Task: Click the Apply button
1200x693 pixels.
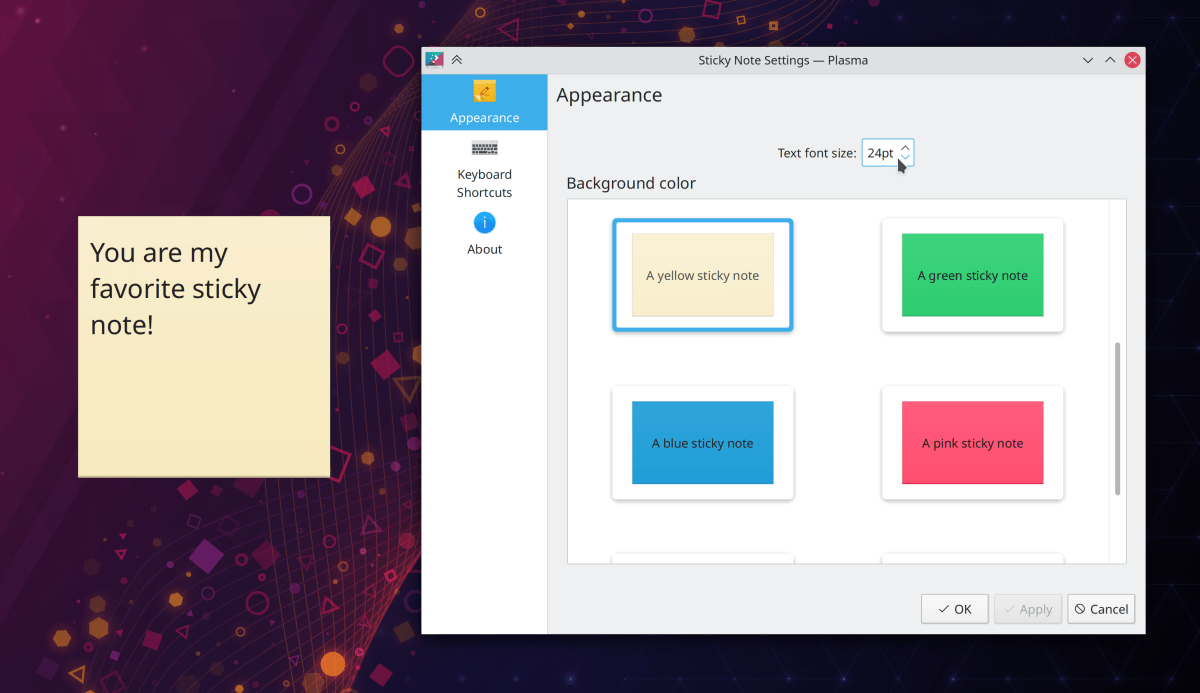Action: 1027,609
